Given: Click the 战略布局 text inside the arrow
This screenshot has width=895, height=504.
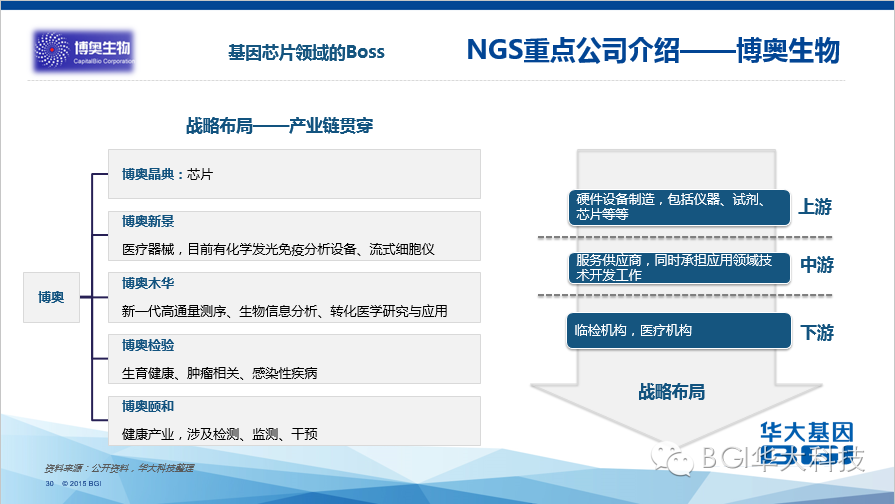Looking at the screenshot, I should coord(672,392).
